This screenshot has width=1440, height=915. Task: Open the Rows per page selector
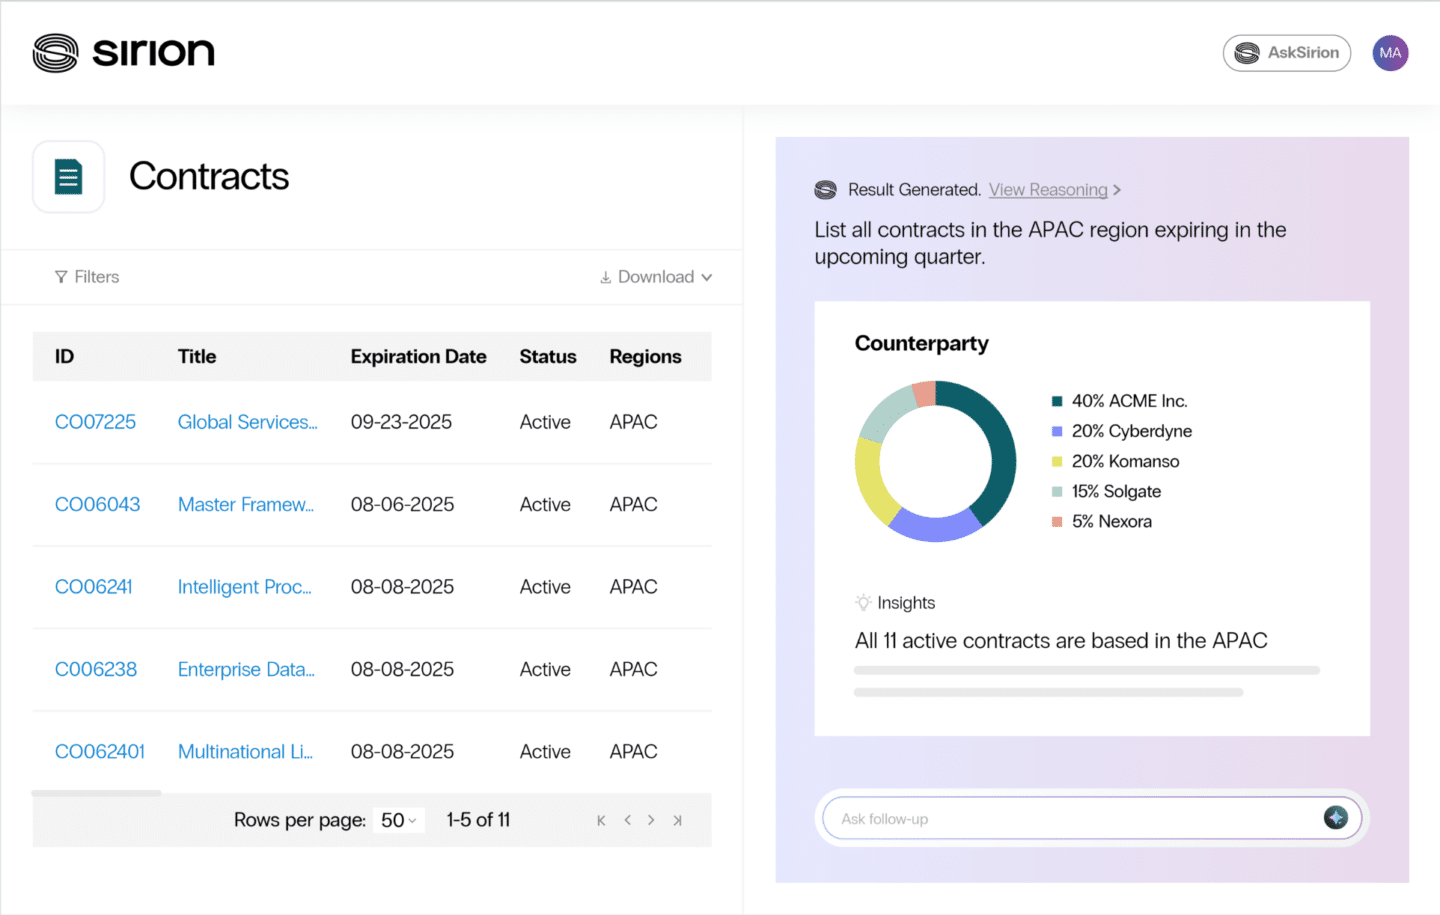[x=399, y=819]
